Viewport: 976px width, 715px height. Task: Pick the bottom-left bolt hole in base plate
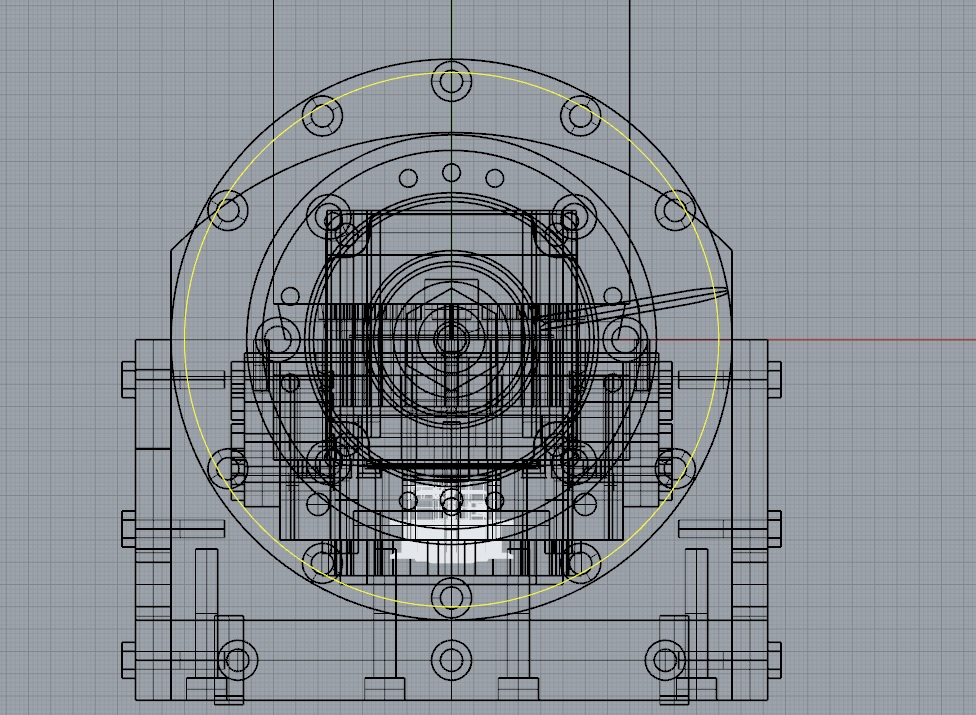237,660
